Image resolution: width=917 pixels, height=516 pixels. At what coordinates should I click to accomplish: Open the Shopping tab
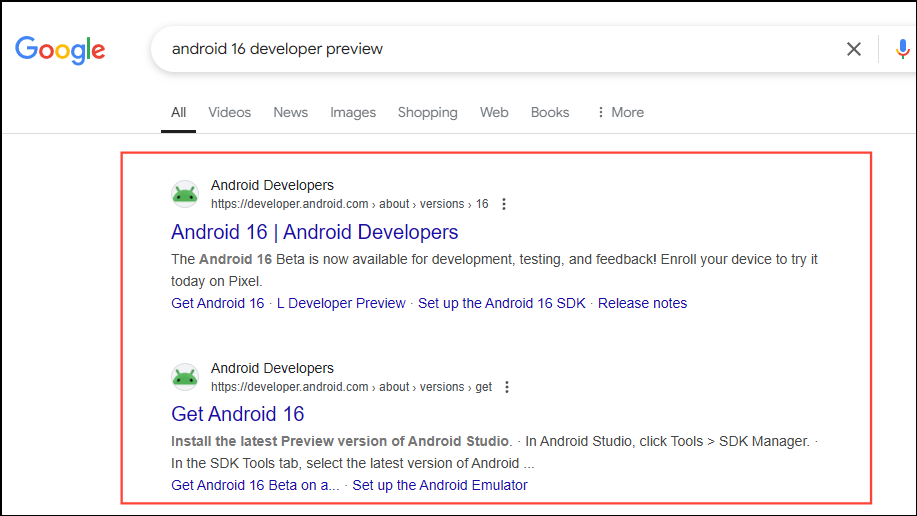pyautogui.click(x=428, y=112)
